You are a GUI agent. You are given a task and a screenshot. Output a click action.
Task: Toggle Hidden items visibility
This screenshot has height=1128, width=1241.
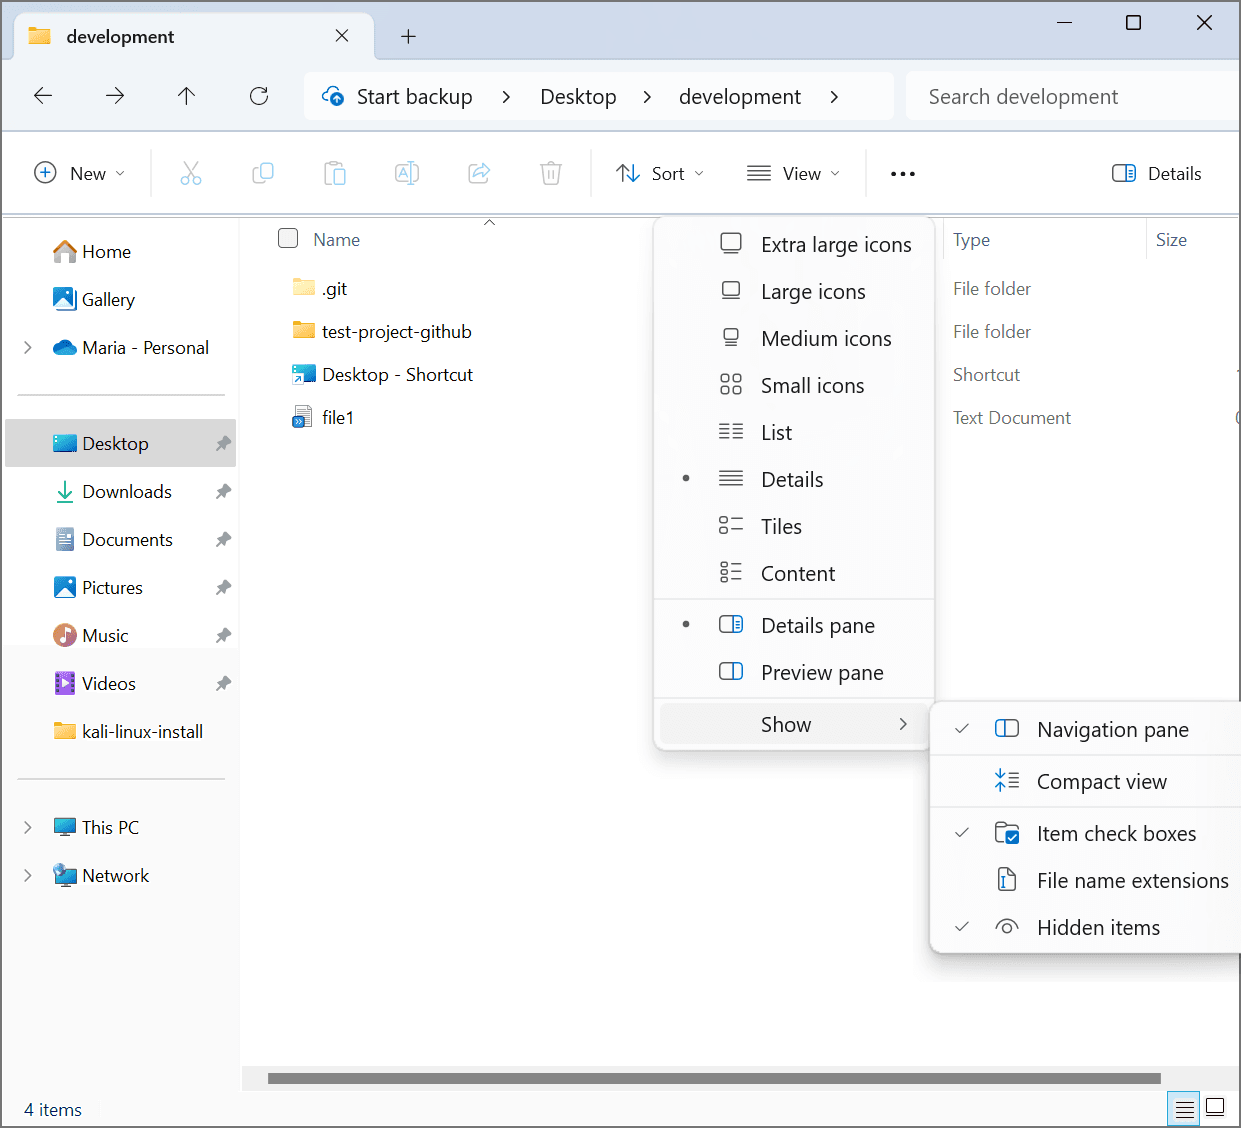(1085, 927)
